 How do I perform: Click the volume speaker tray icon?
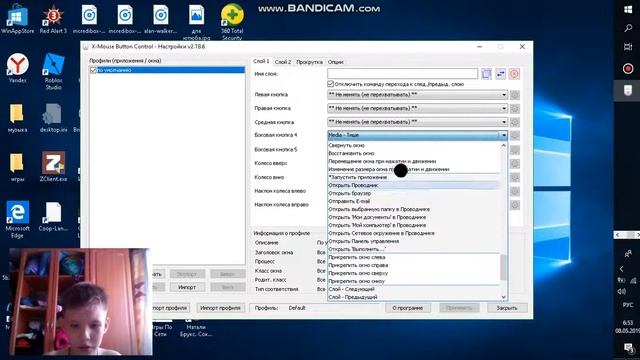[622, 291]
